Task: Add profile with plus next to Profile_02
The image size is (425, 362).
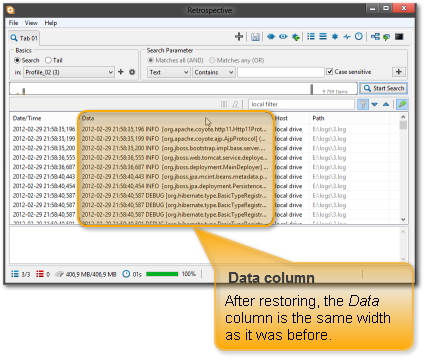Action: click(x=121, y=72)
